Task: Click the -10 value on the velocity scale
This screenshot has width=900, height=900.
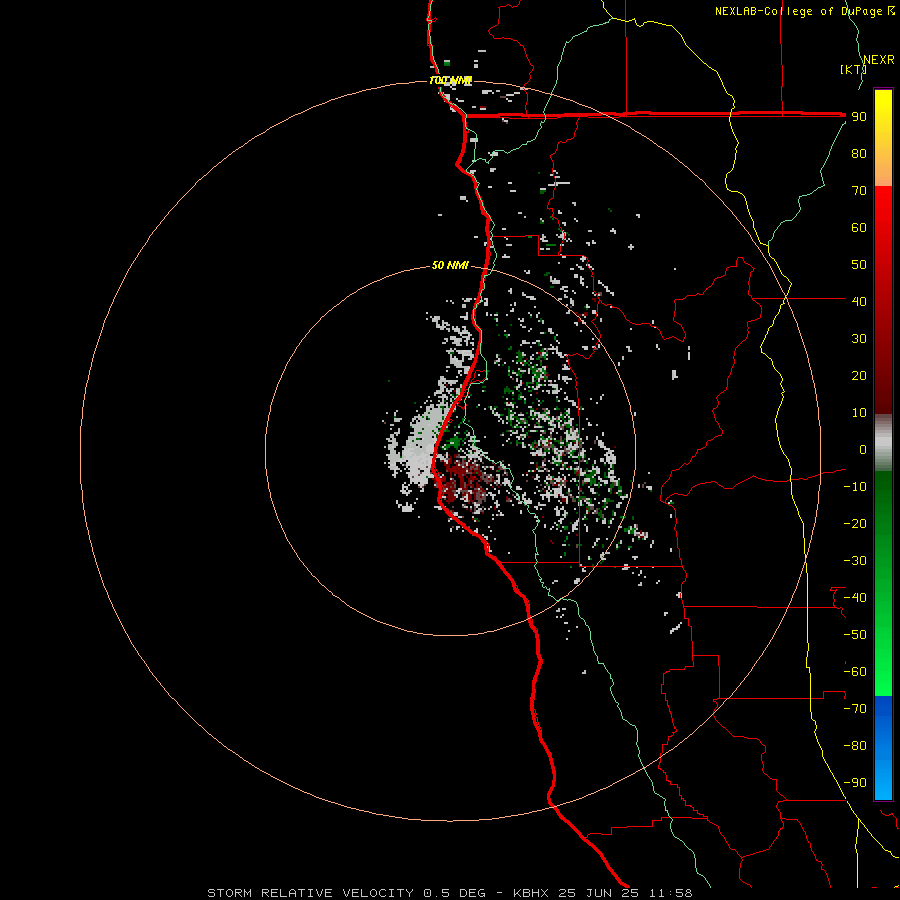Action: (x=855, y=487)
